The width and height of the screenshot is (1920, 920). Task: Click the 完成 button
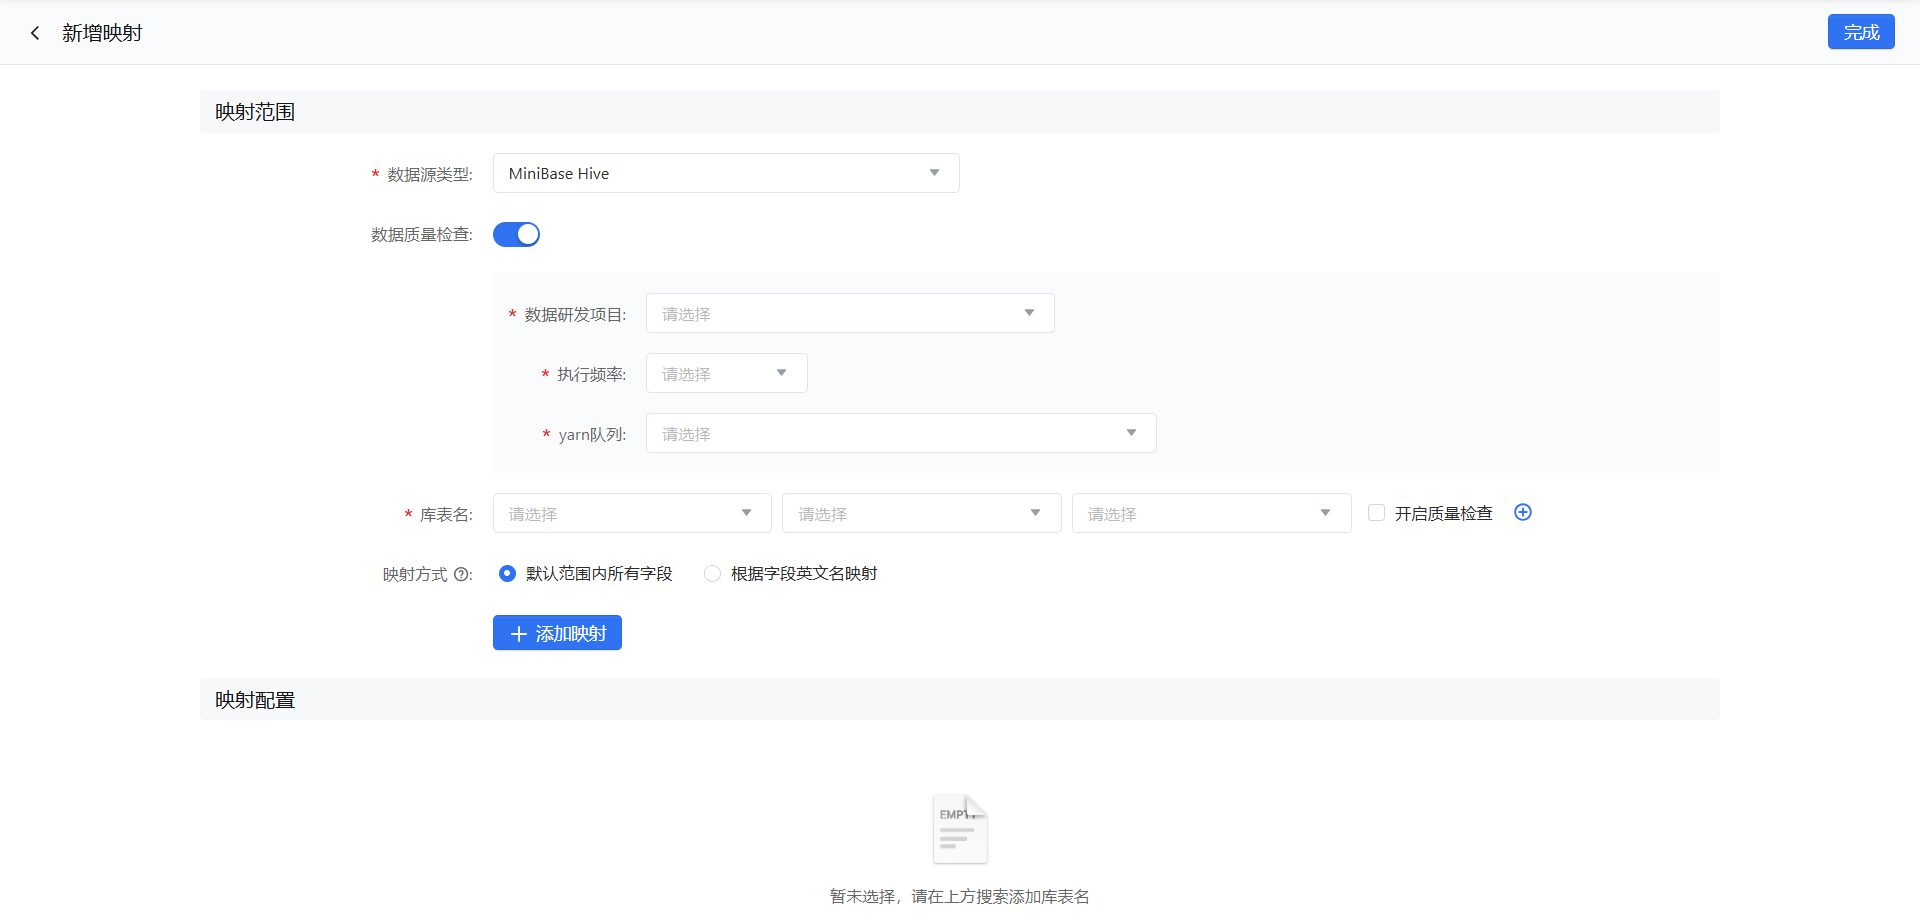(x=1861, y=32)
